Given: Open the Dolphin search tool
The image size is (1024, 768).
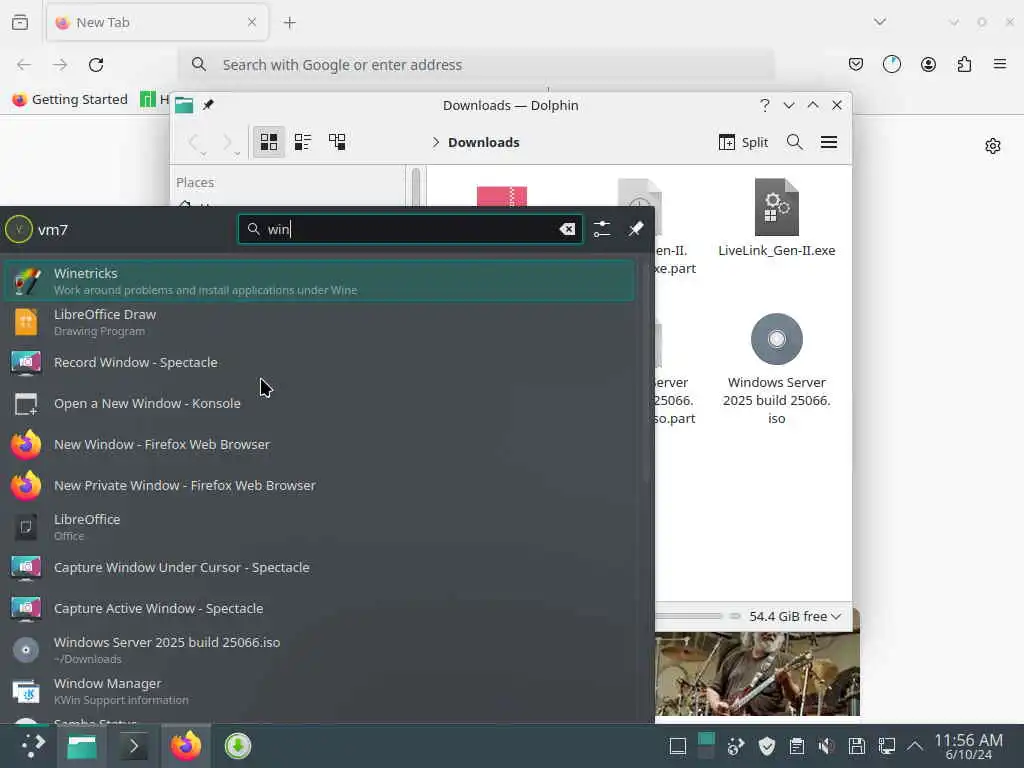Looking at the screenshot, I should [x=794, y=142].
